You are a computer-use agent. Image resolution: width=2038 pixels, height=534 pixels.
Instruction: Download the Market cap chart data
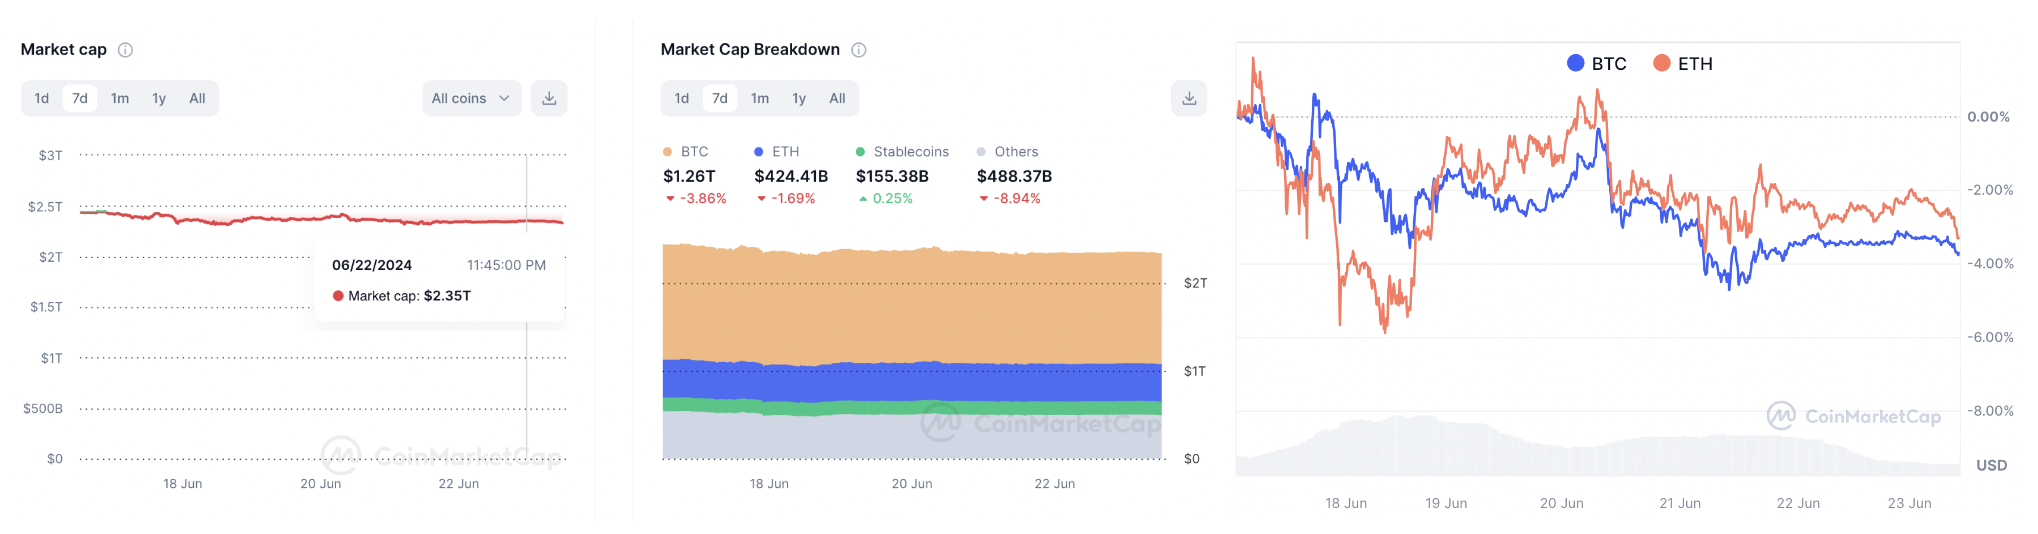[x=549, y=98]
